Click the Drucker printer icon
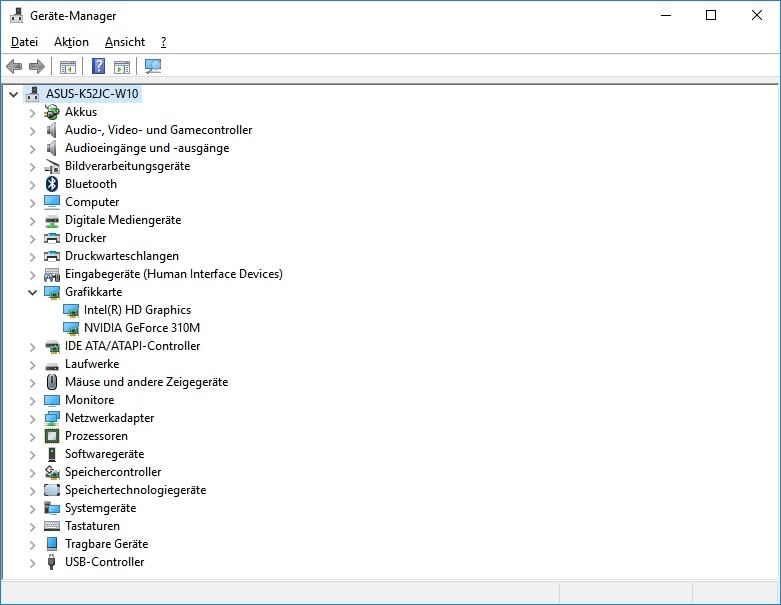The height and width of the screenshot is (605, 781). (52, 238)
